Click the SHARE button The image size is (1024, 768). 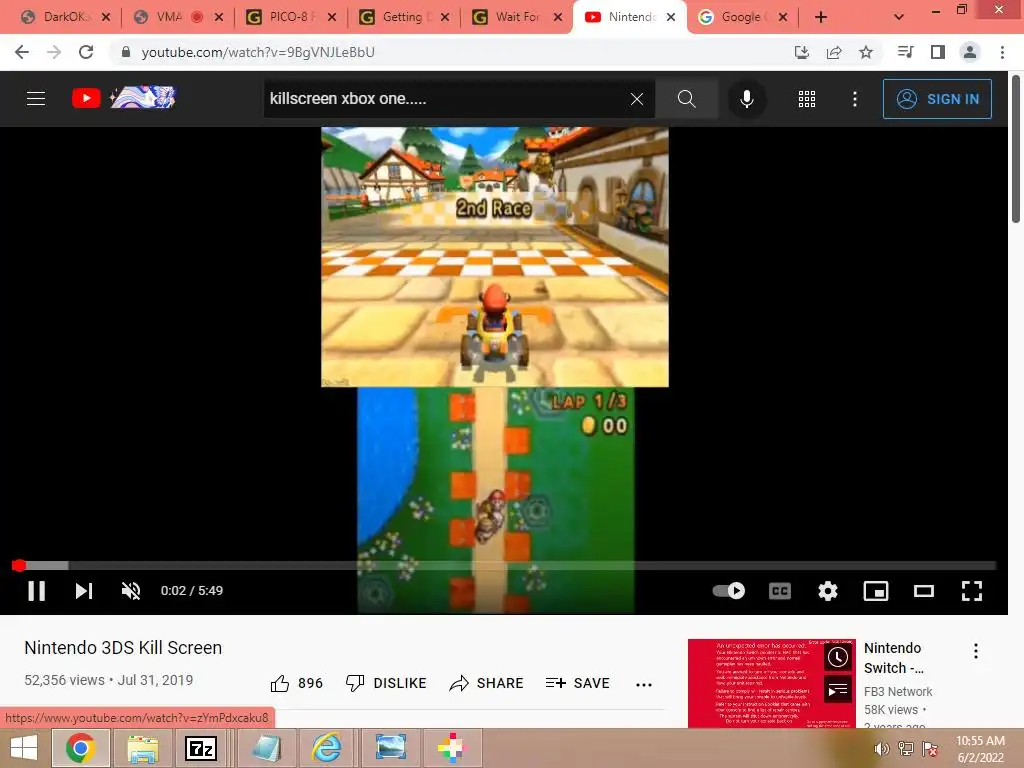tap(487, 683)
